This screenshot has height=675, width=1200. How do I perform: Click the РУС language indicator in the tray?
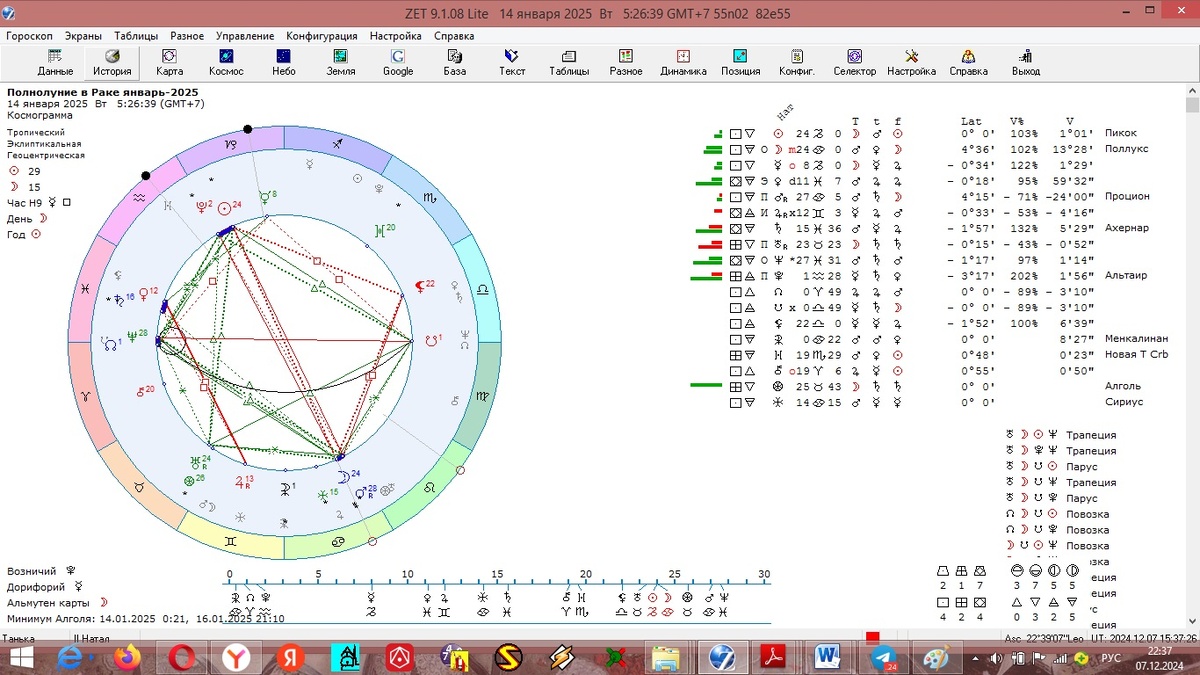tap(1111, 659)
